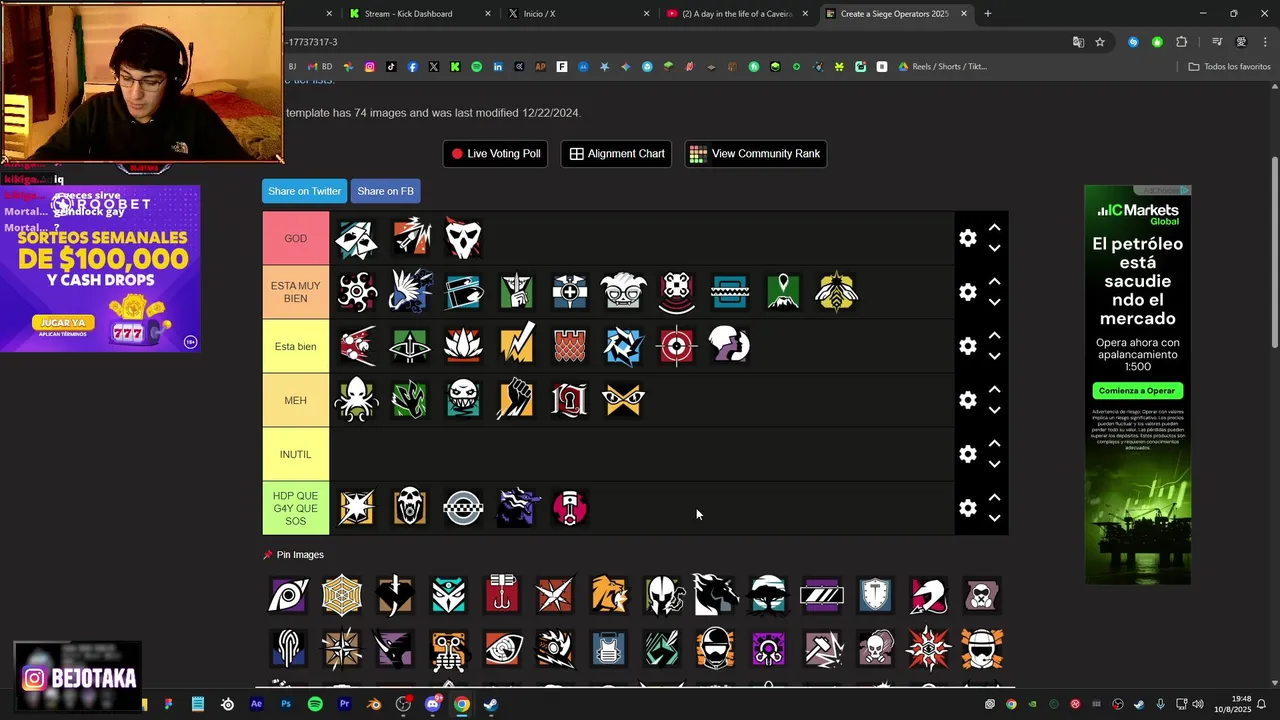
Task: Move the Esta bien tier up with its arrow
Action: point(995,336)
